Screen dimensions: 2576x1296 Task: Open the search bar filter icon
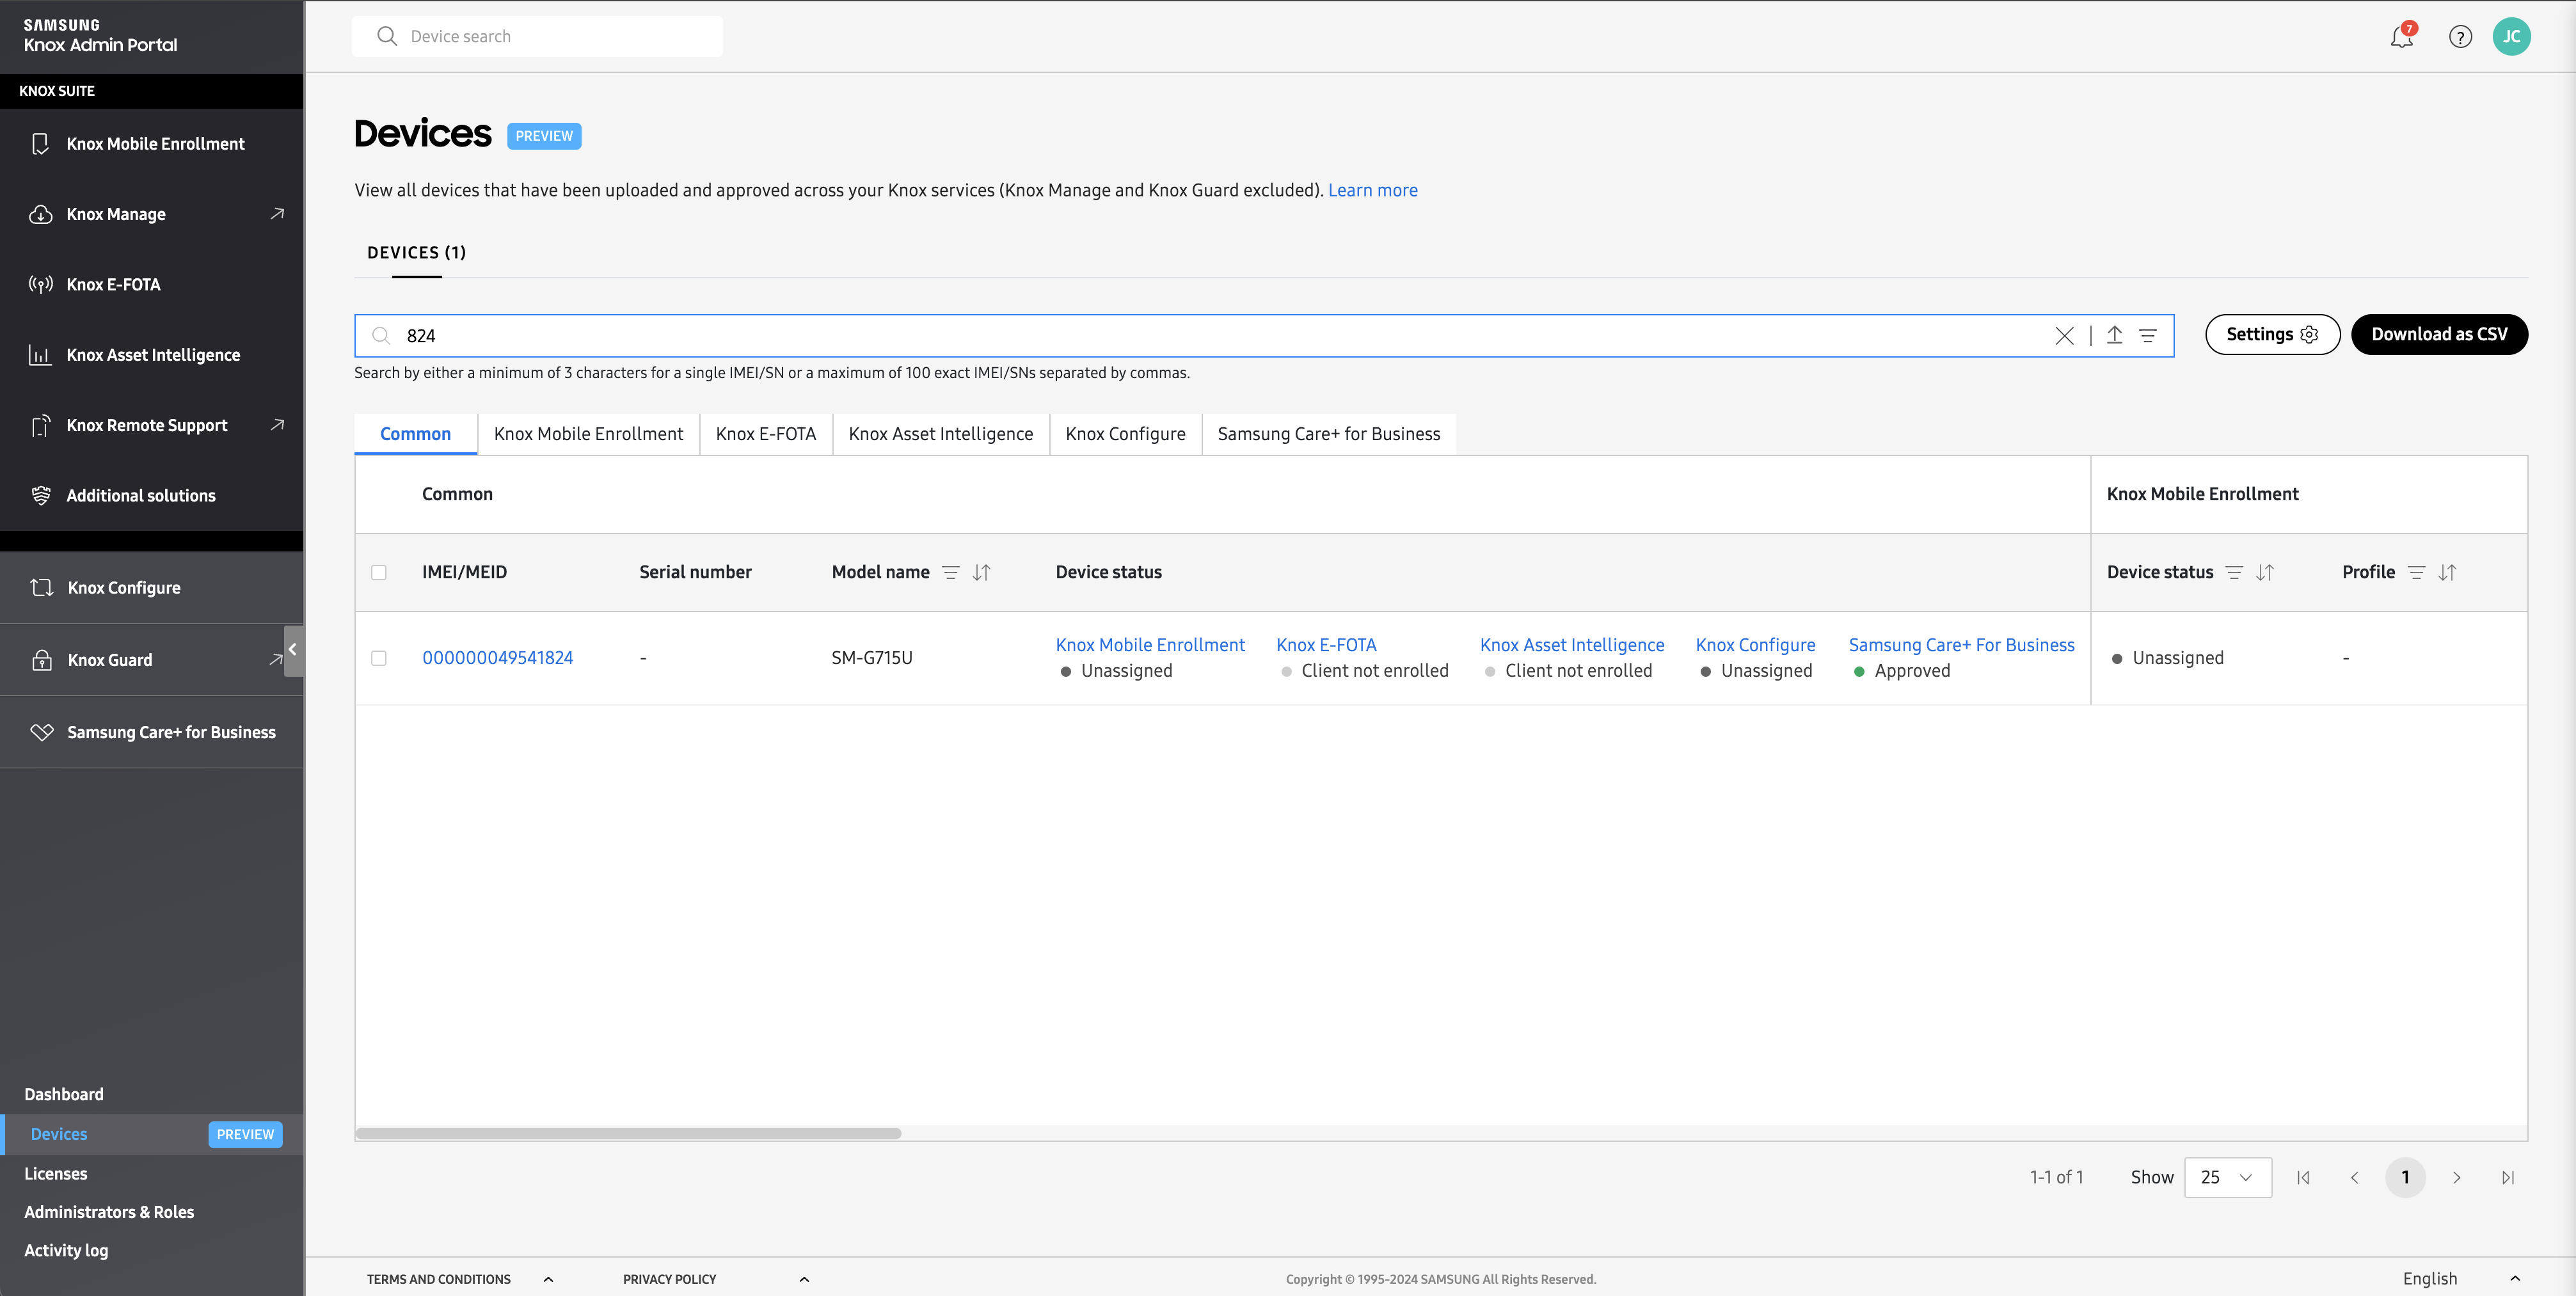click(x=2147, y=336)
